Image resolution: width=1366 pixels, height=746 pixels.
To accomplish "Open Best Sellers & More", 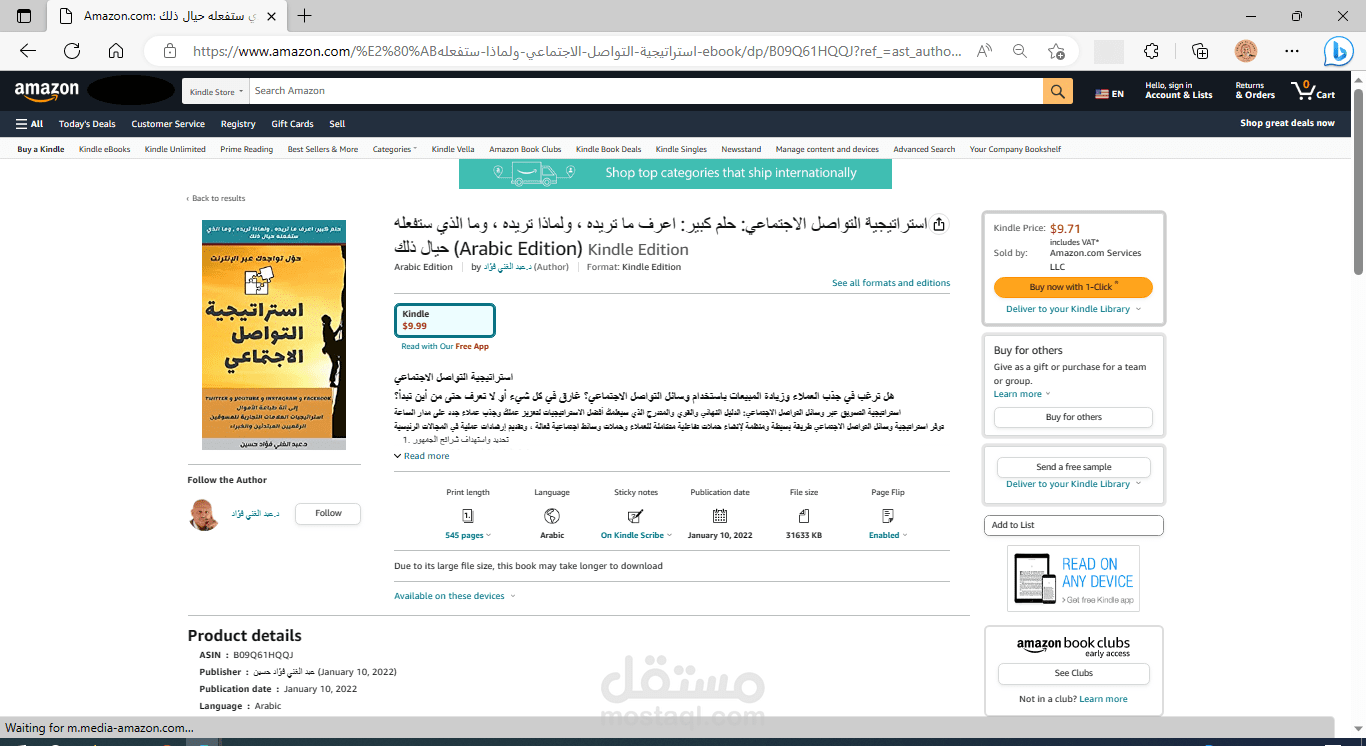I will coord(323,149).
